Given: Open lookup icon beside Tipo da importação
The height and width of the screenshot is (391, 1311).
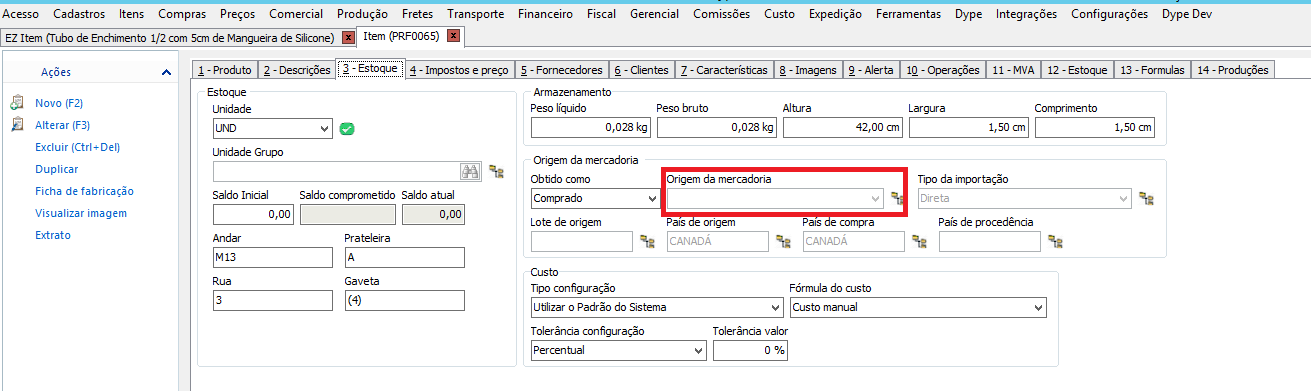Looking at the screenshot, I should 1147,199.
